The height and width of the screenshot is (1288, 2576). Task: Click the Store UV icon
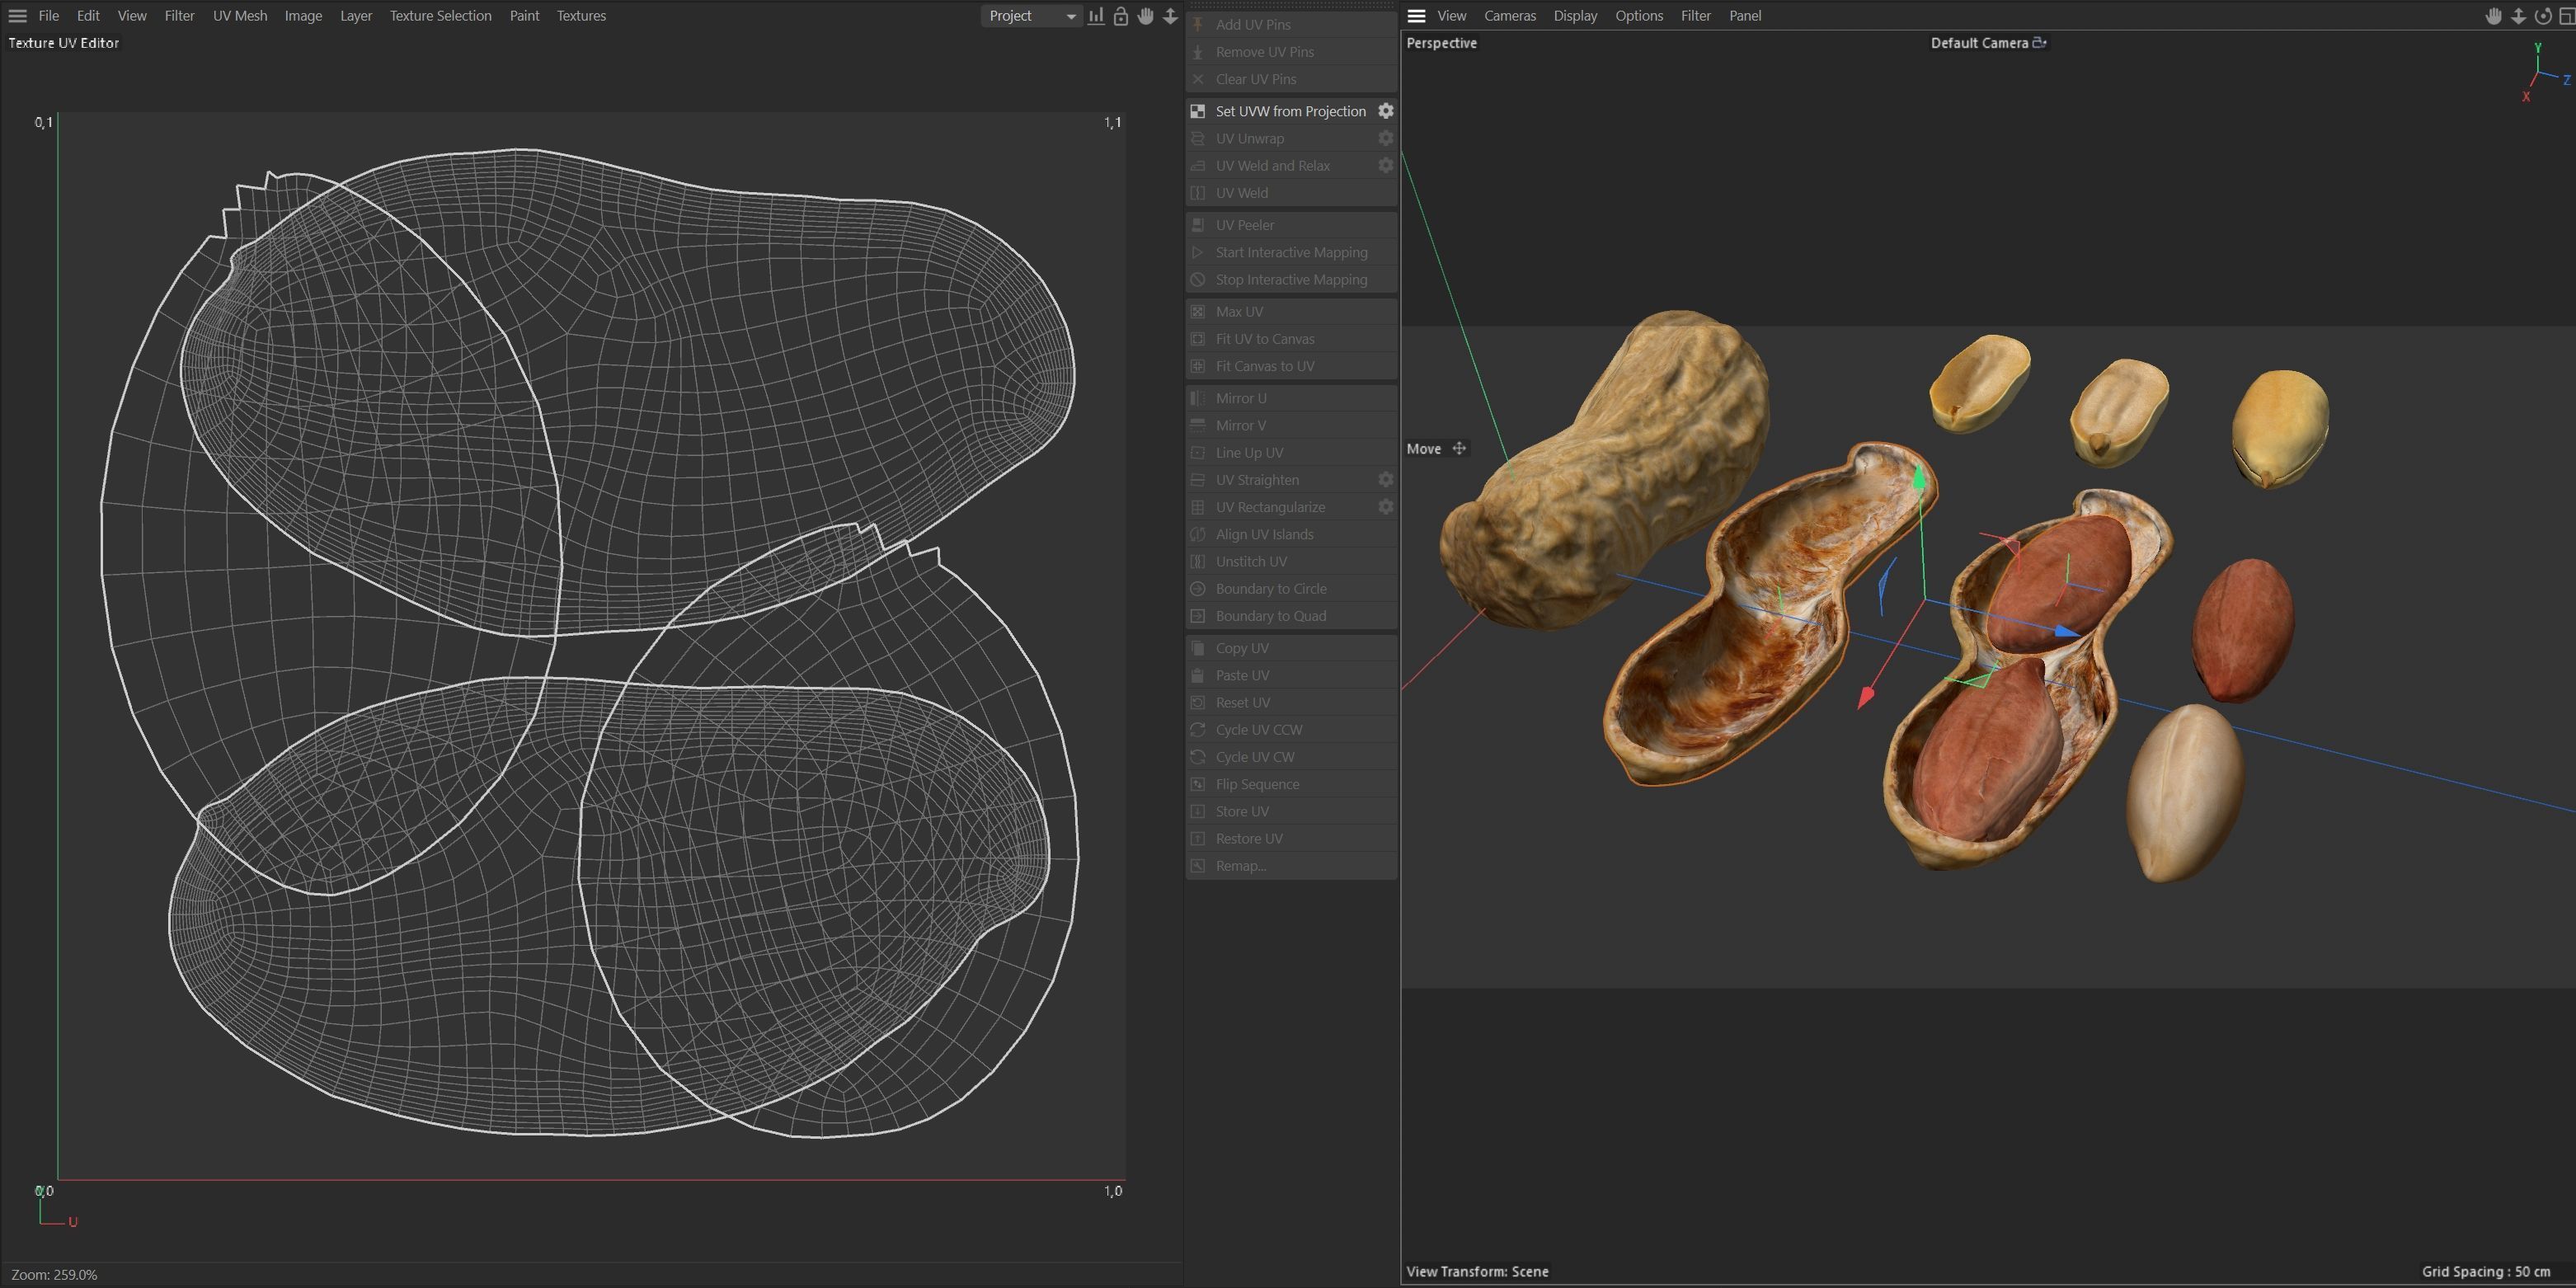click(1198, 811)
